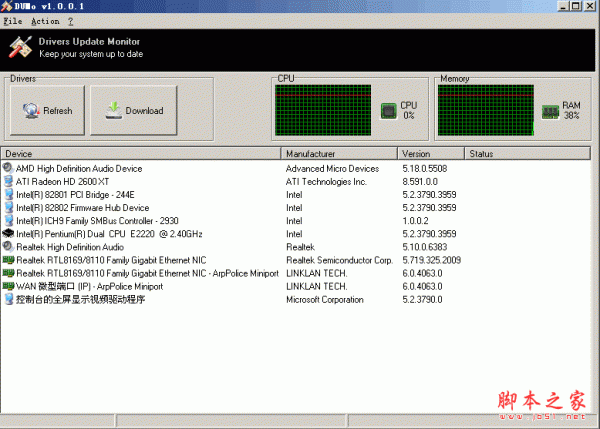This screenshot has width=600, height=429.
Task: Click version 5.18.0.5508 cell
Action: tap(425, 168)
